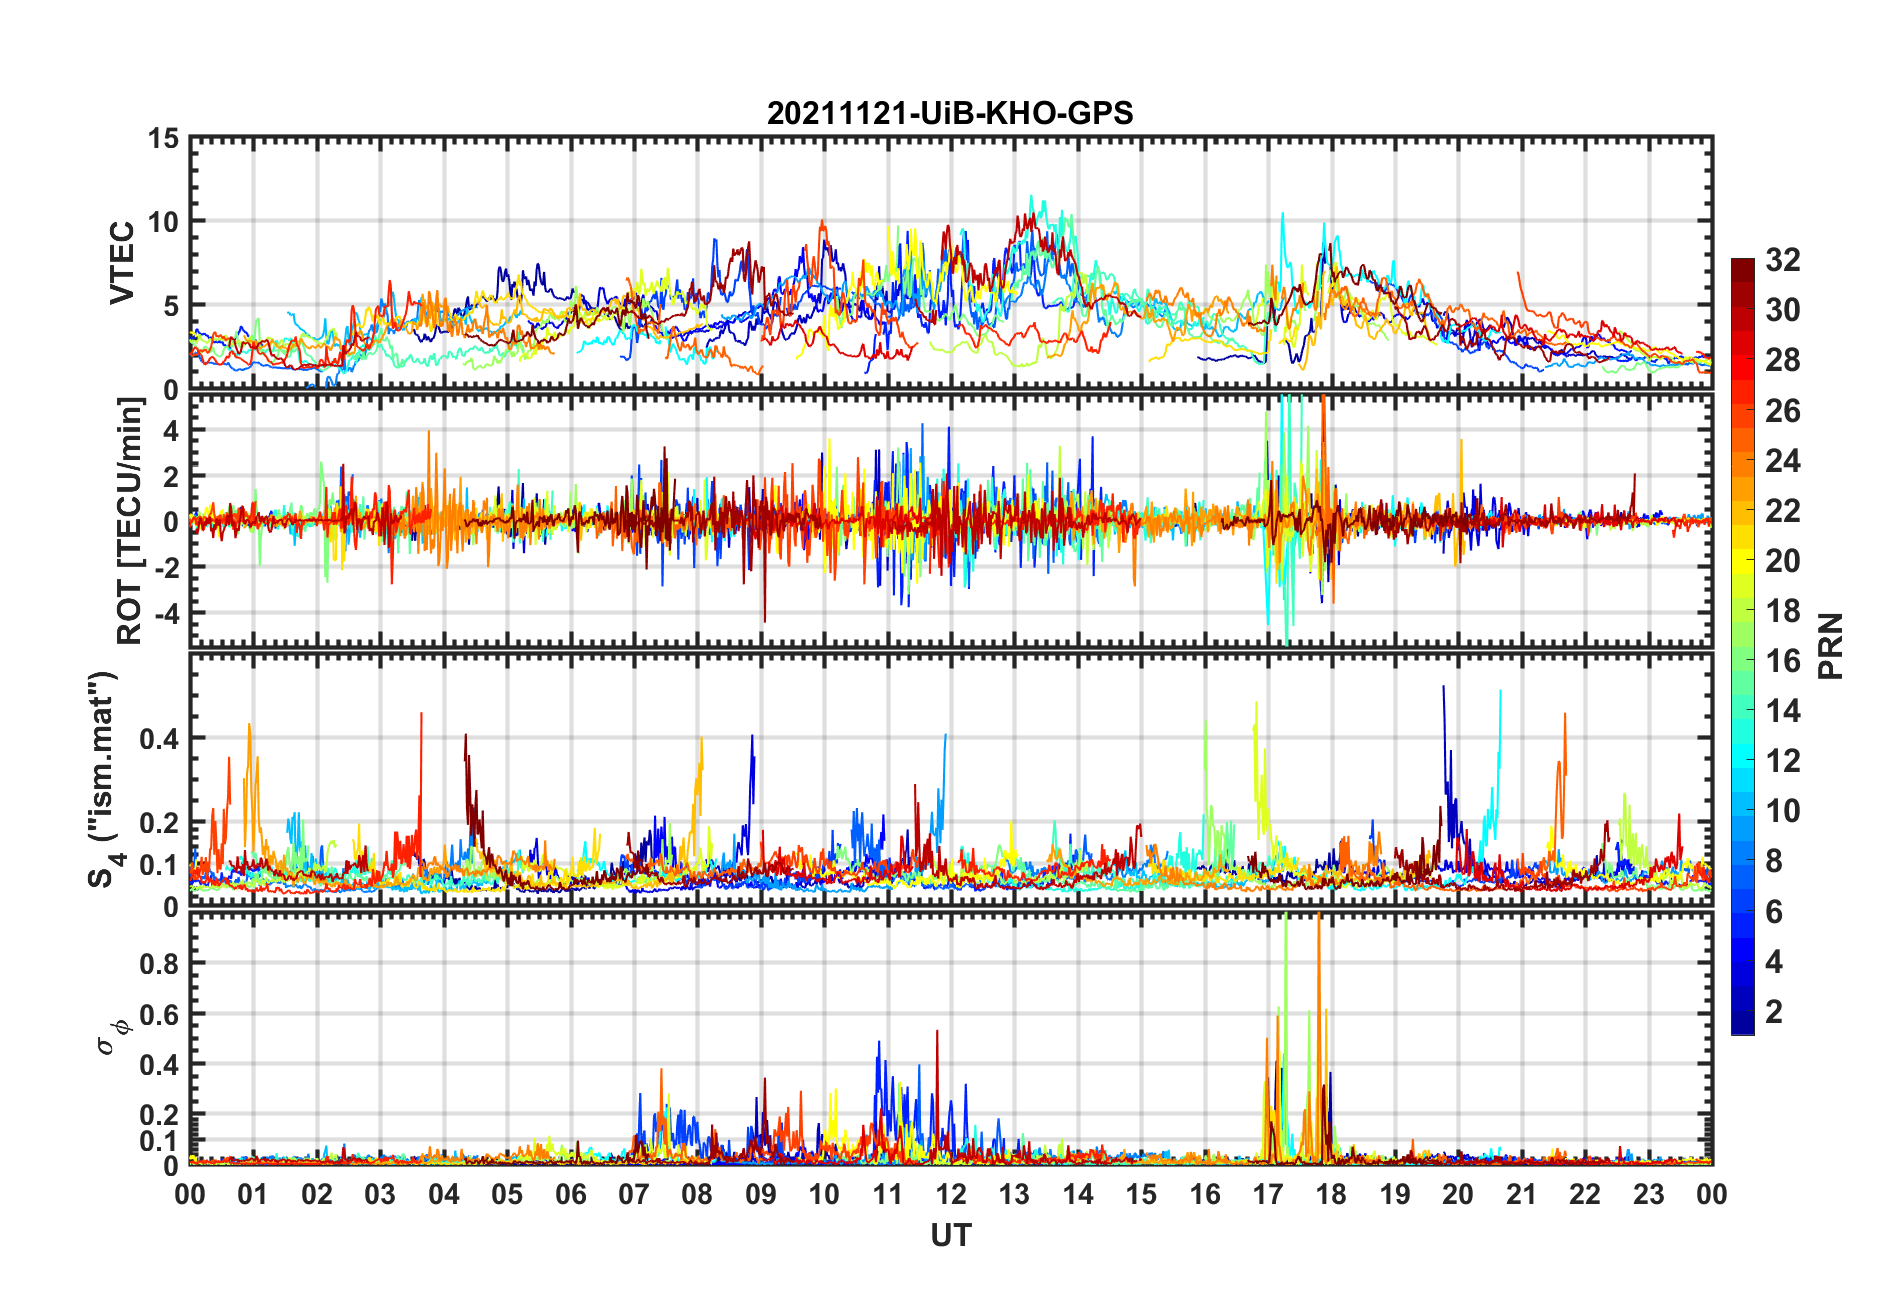Click colorbar tick value 10
The height and width of the screenshot is (1292, 1902).
point(1782,811)
